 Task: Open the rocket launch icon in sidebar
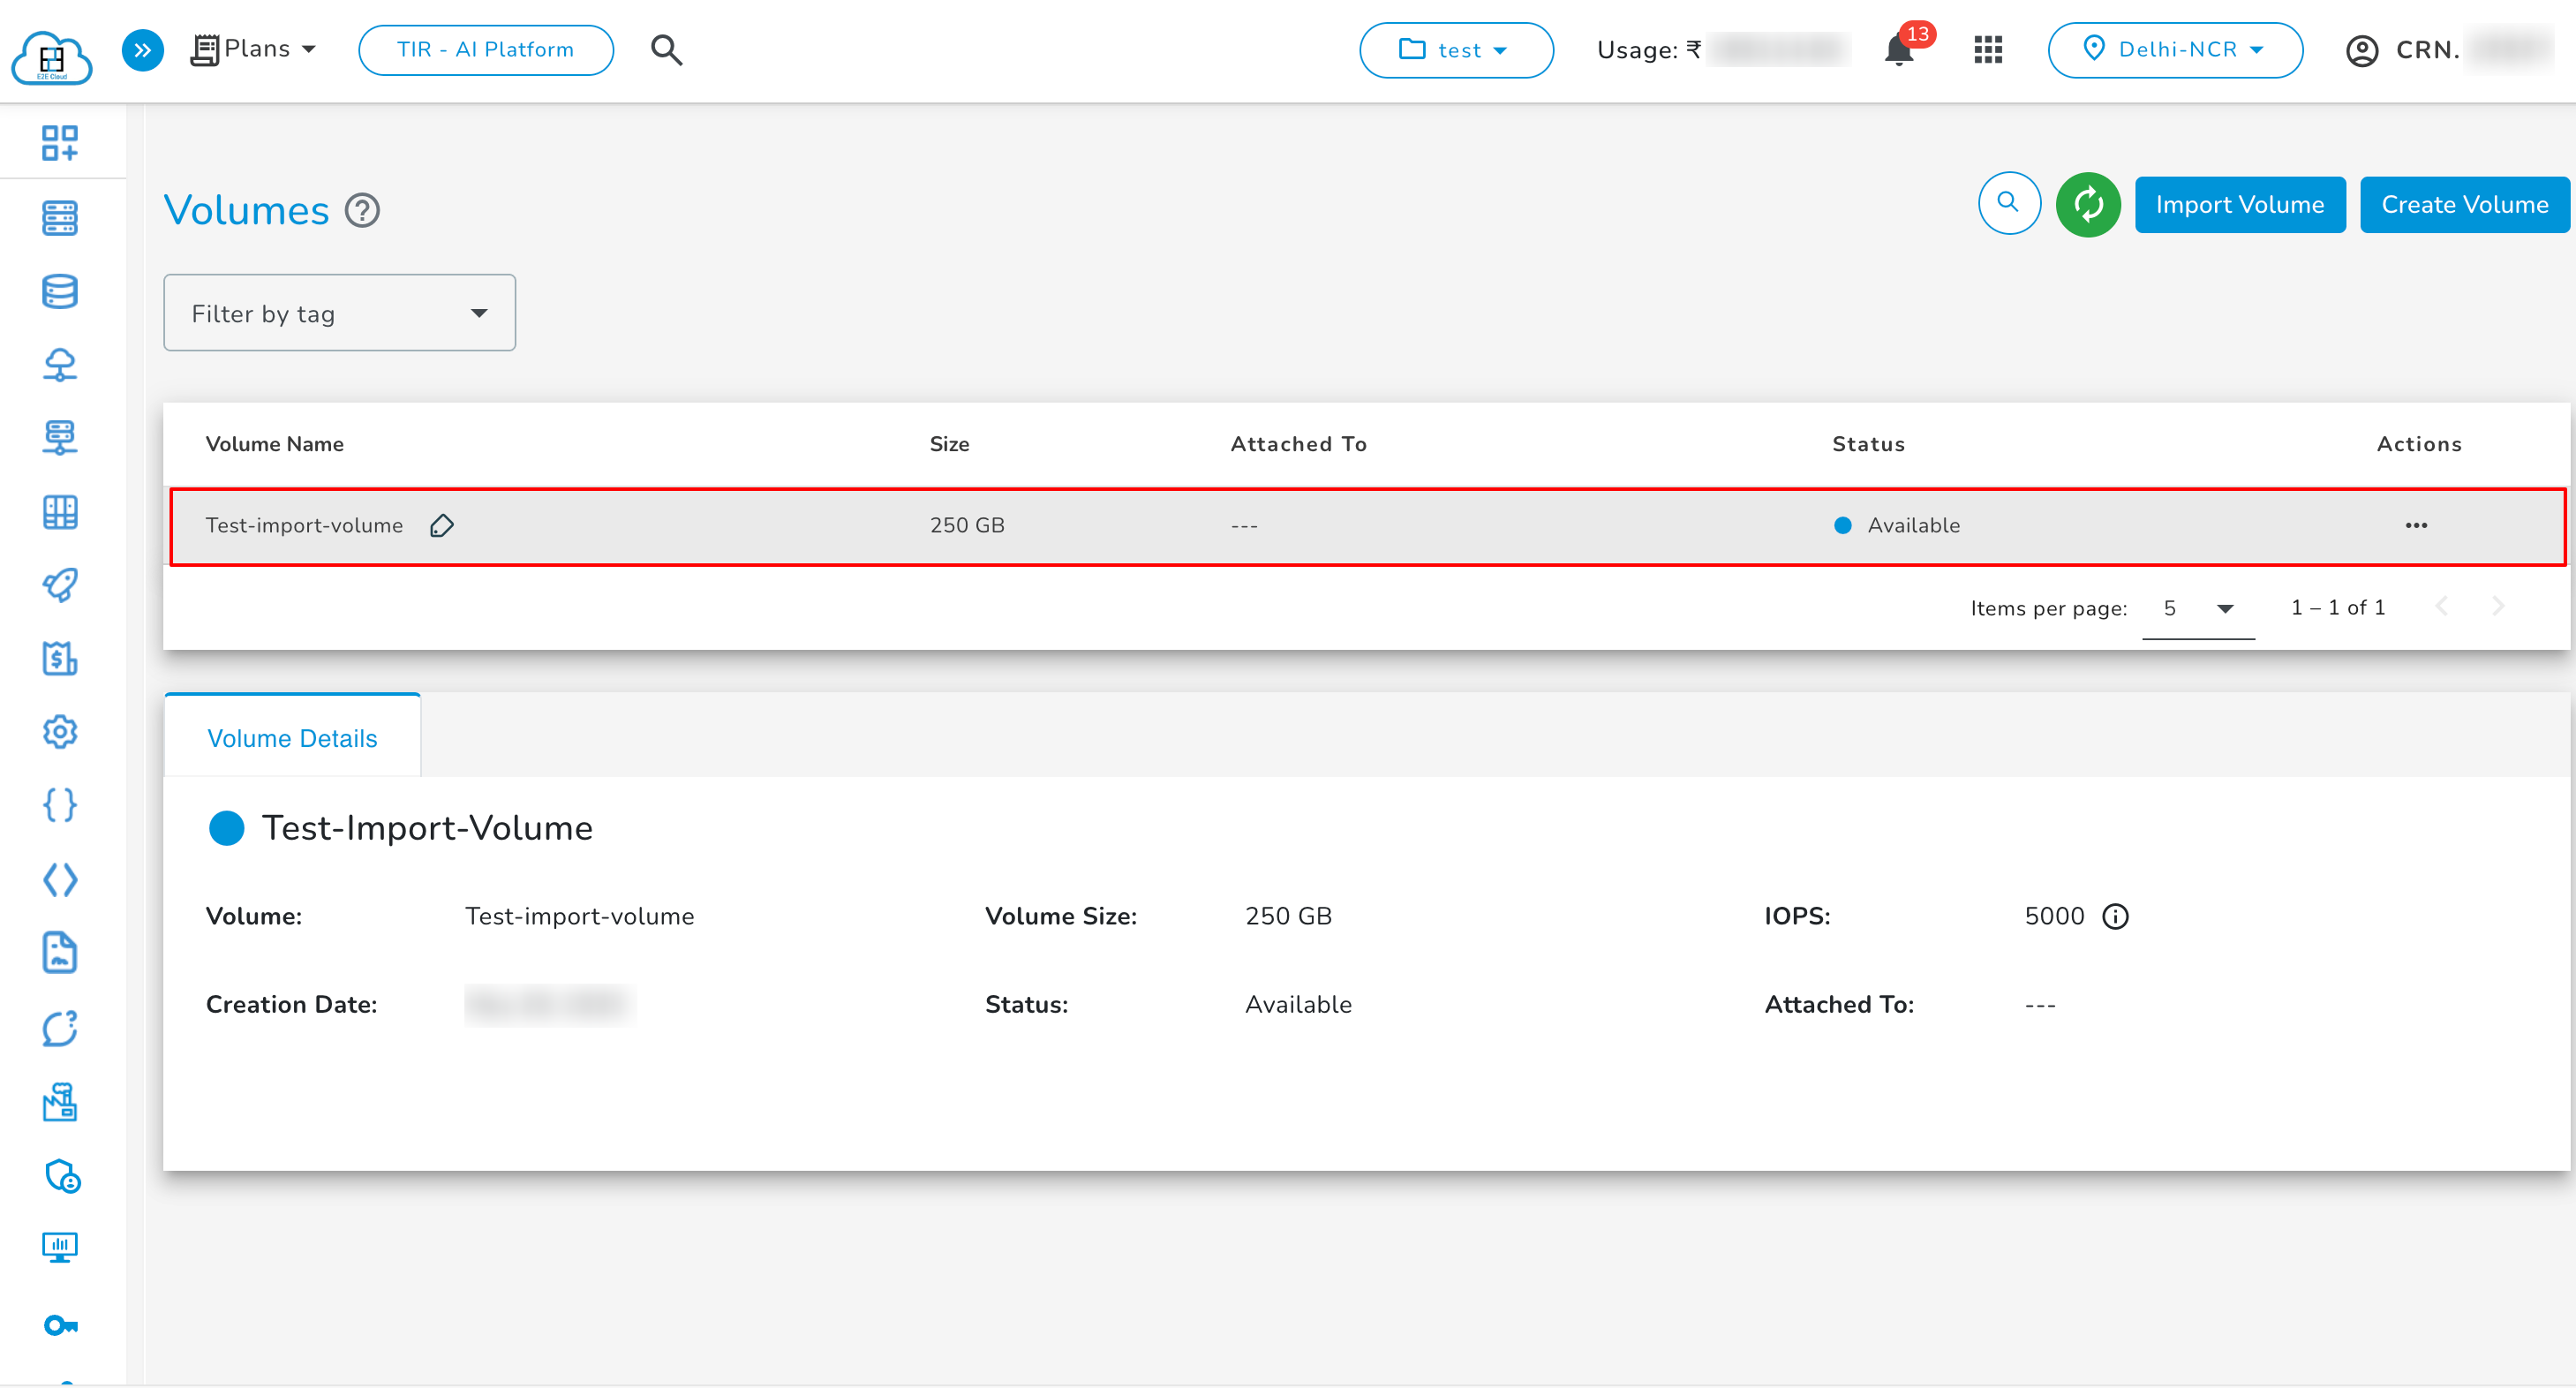60,585
